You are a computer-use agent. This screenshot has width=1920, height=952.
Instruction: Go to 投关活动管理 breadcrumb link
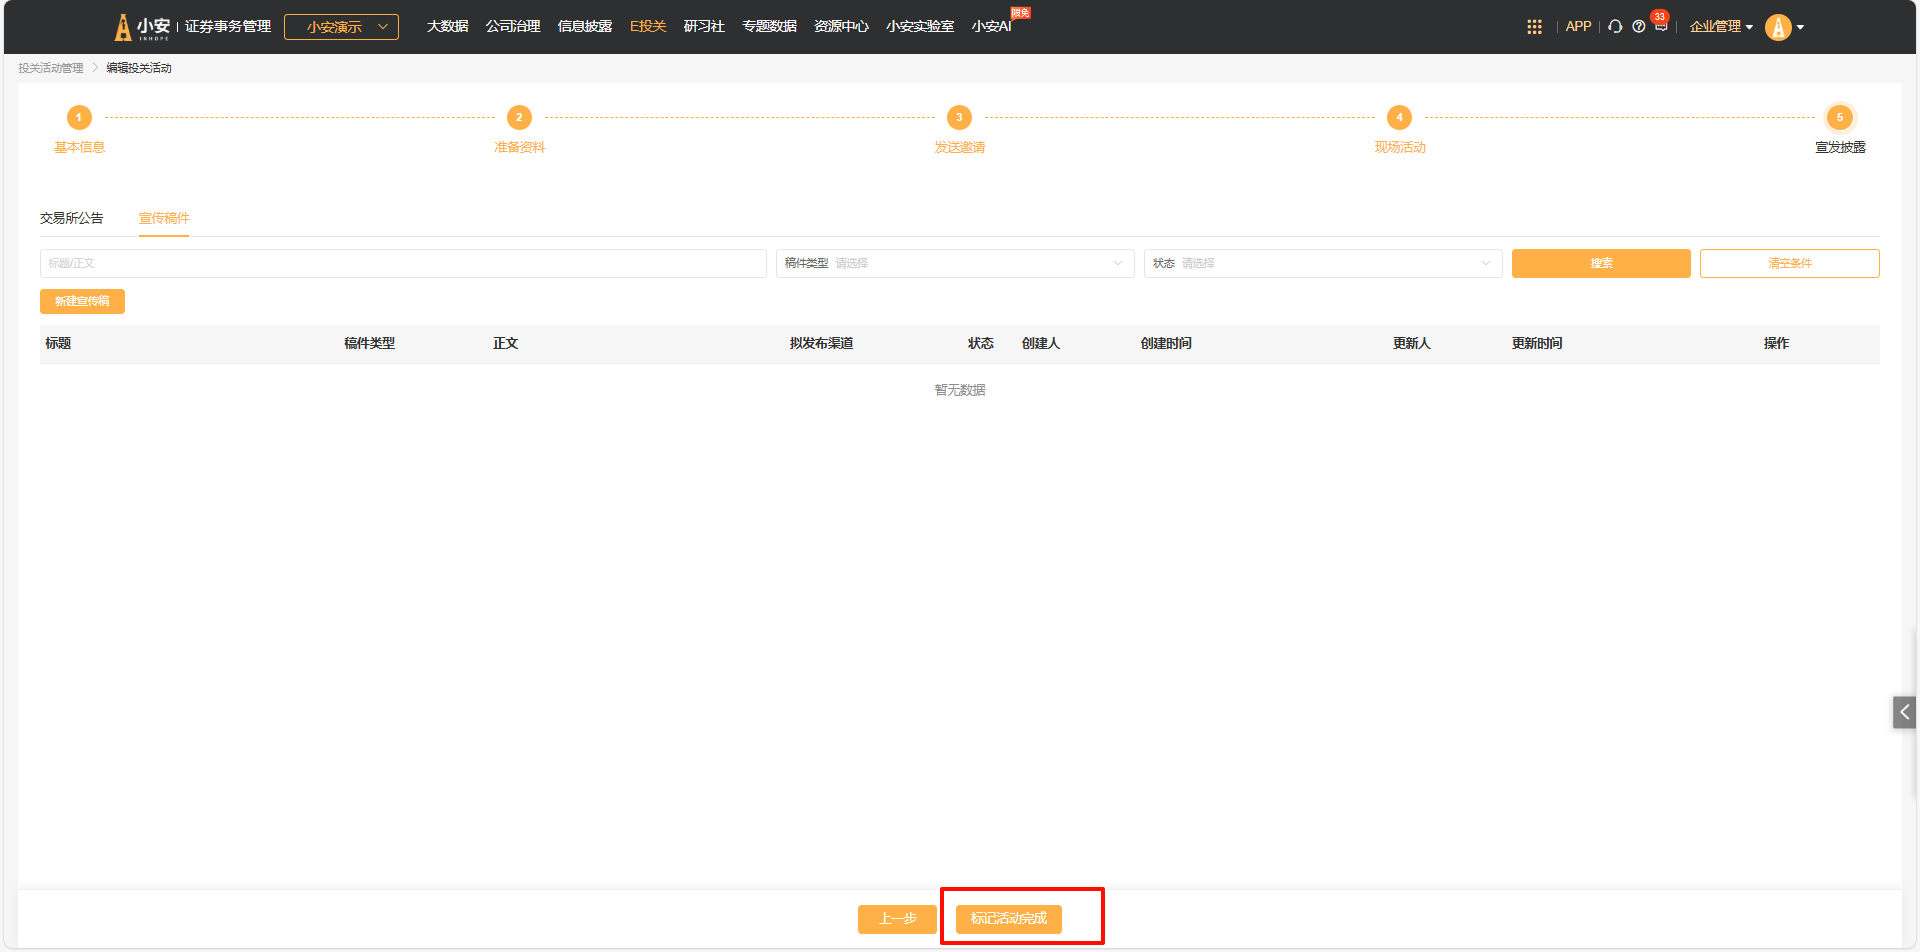pyautogui.click(x=51, y=68)
